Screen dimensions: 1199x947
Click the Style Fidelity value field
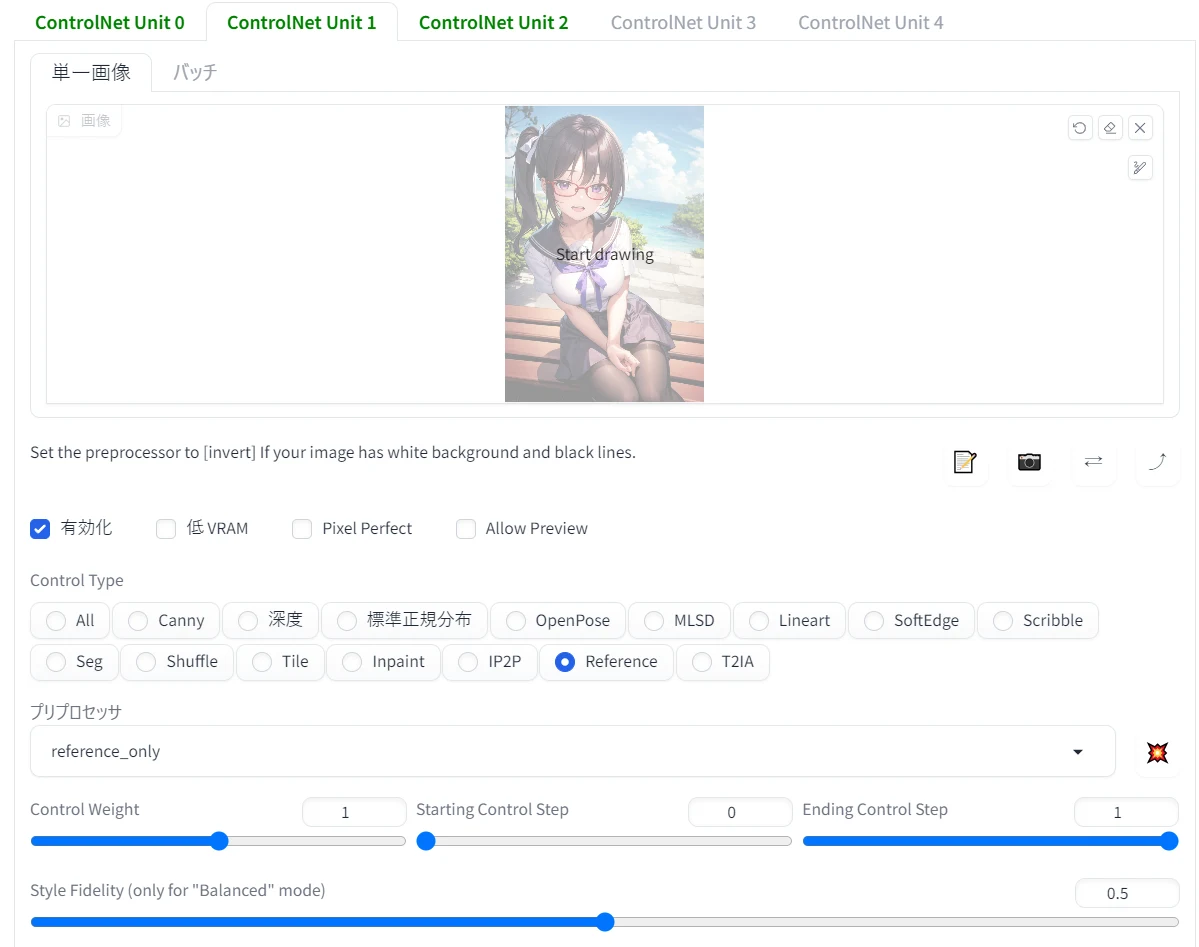1127,893
